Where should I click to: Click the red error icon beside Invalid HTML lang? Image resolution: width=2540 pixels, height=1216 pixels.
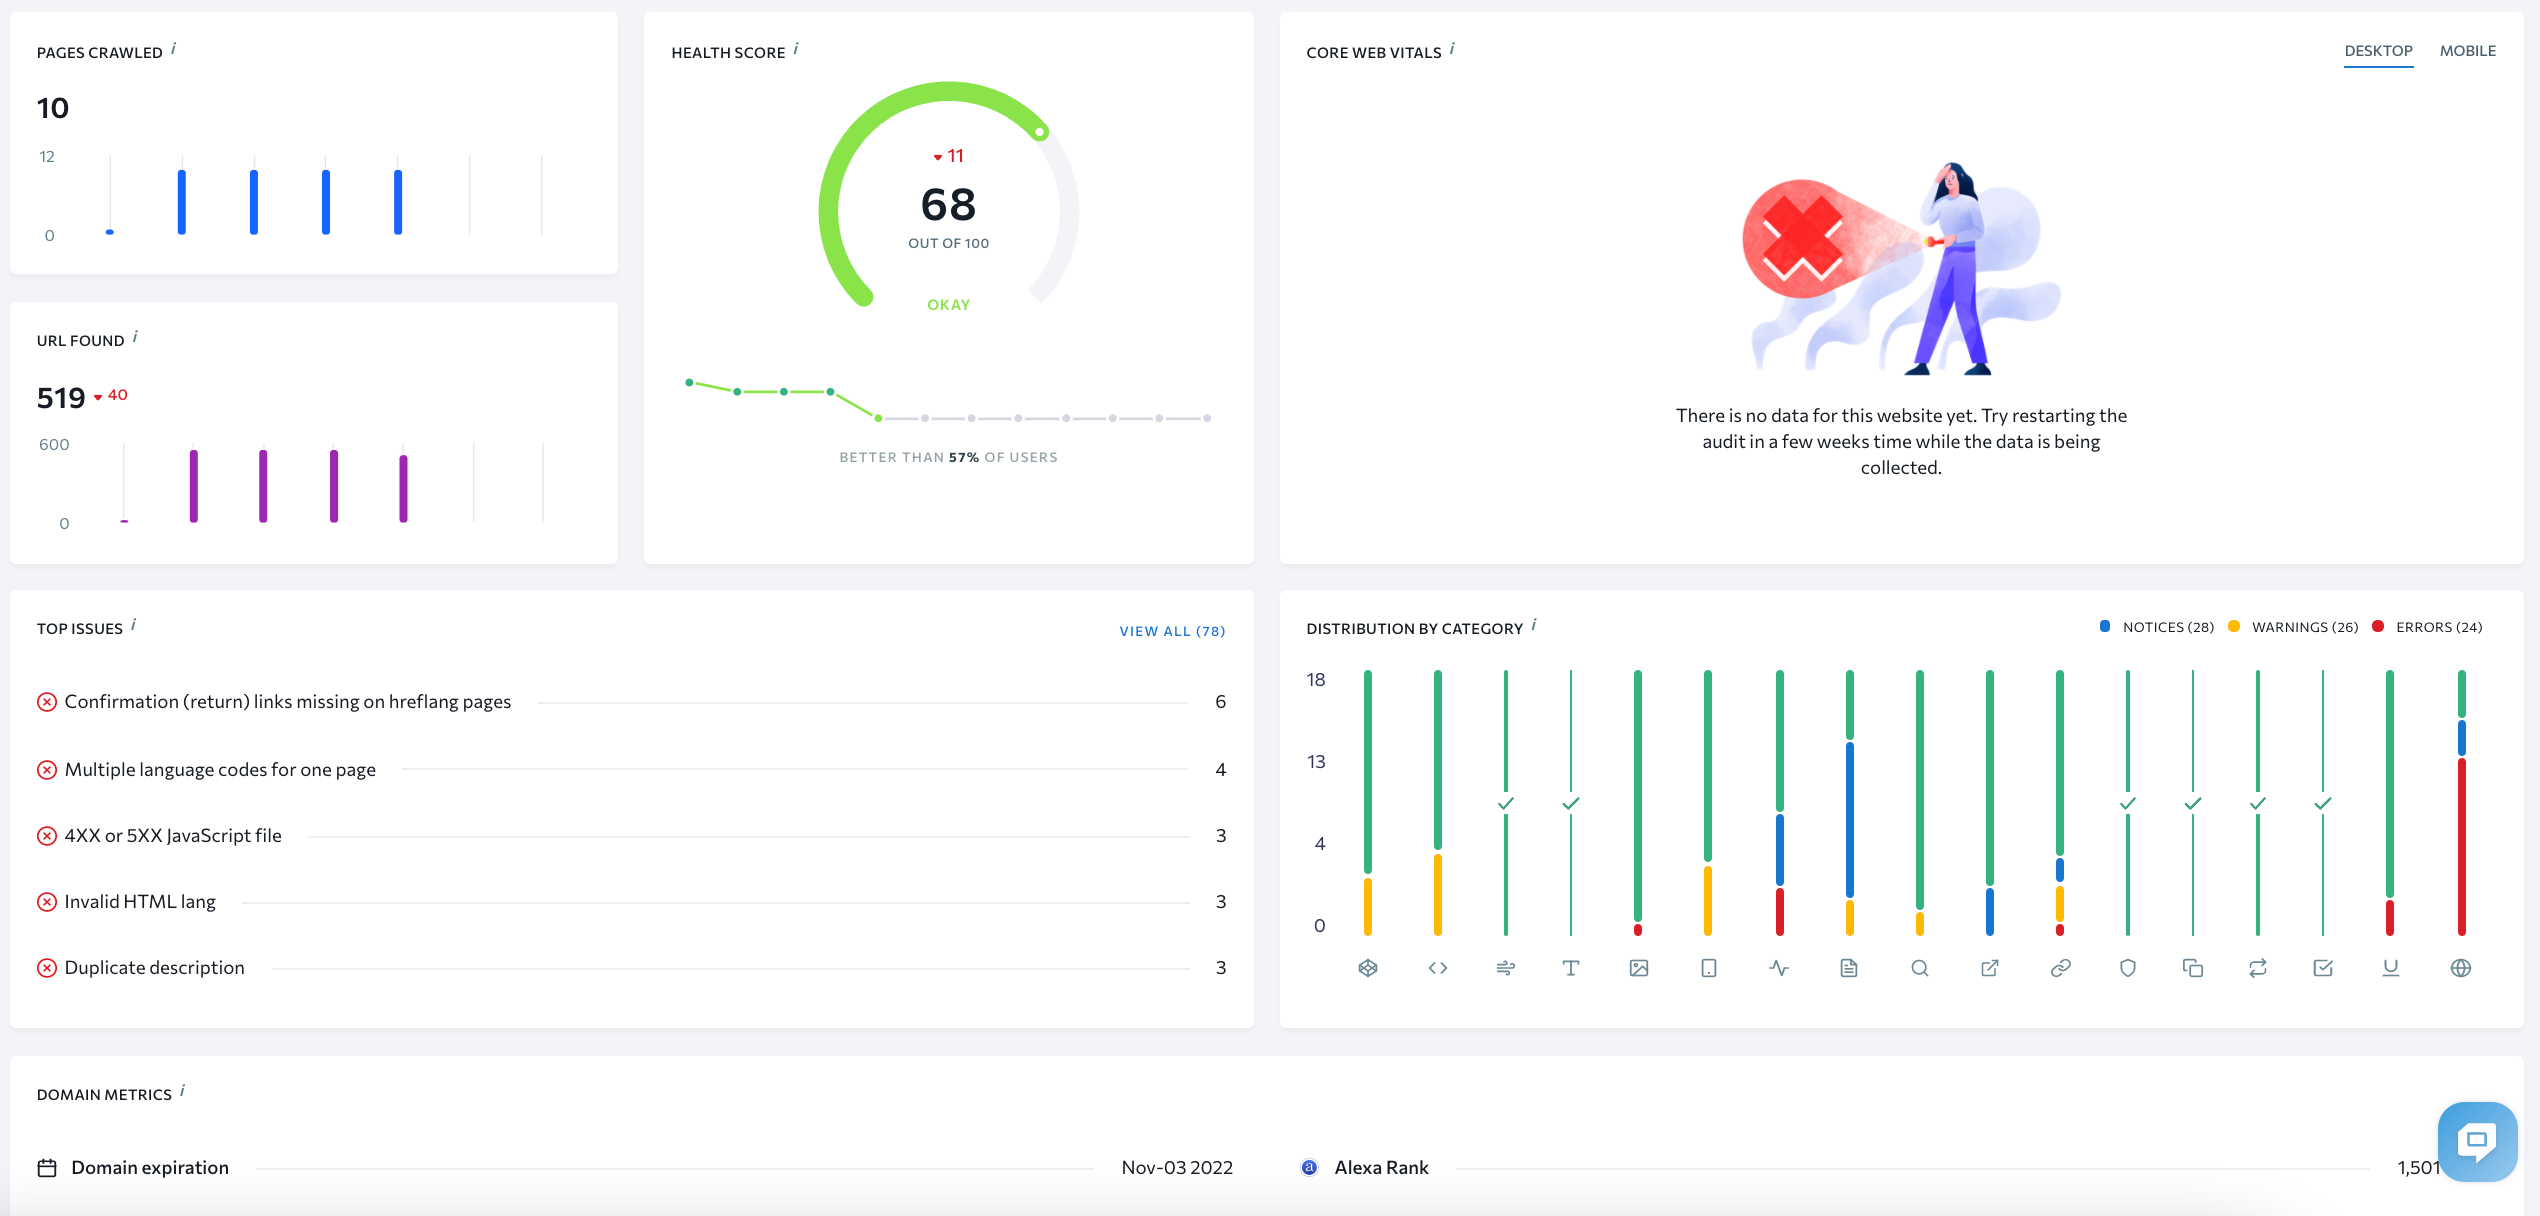click(47, 902)
